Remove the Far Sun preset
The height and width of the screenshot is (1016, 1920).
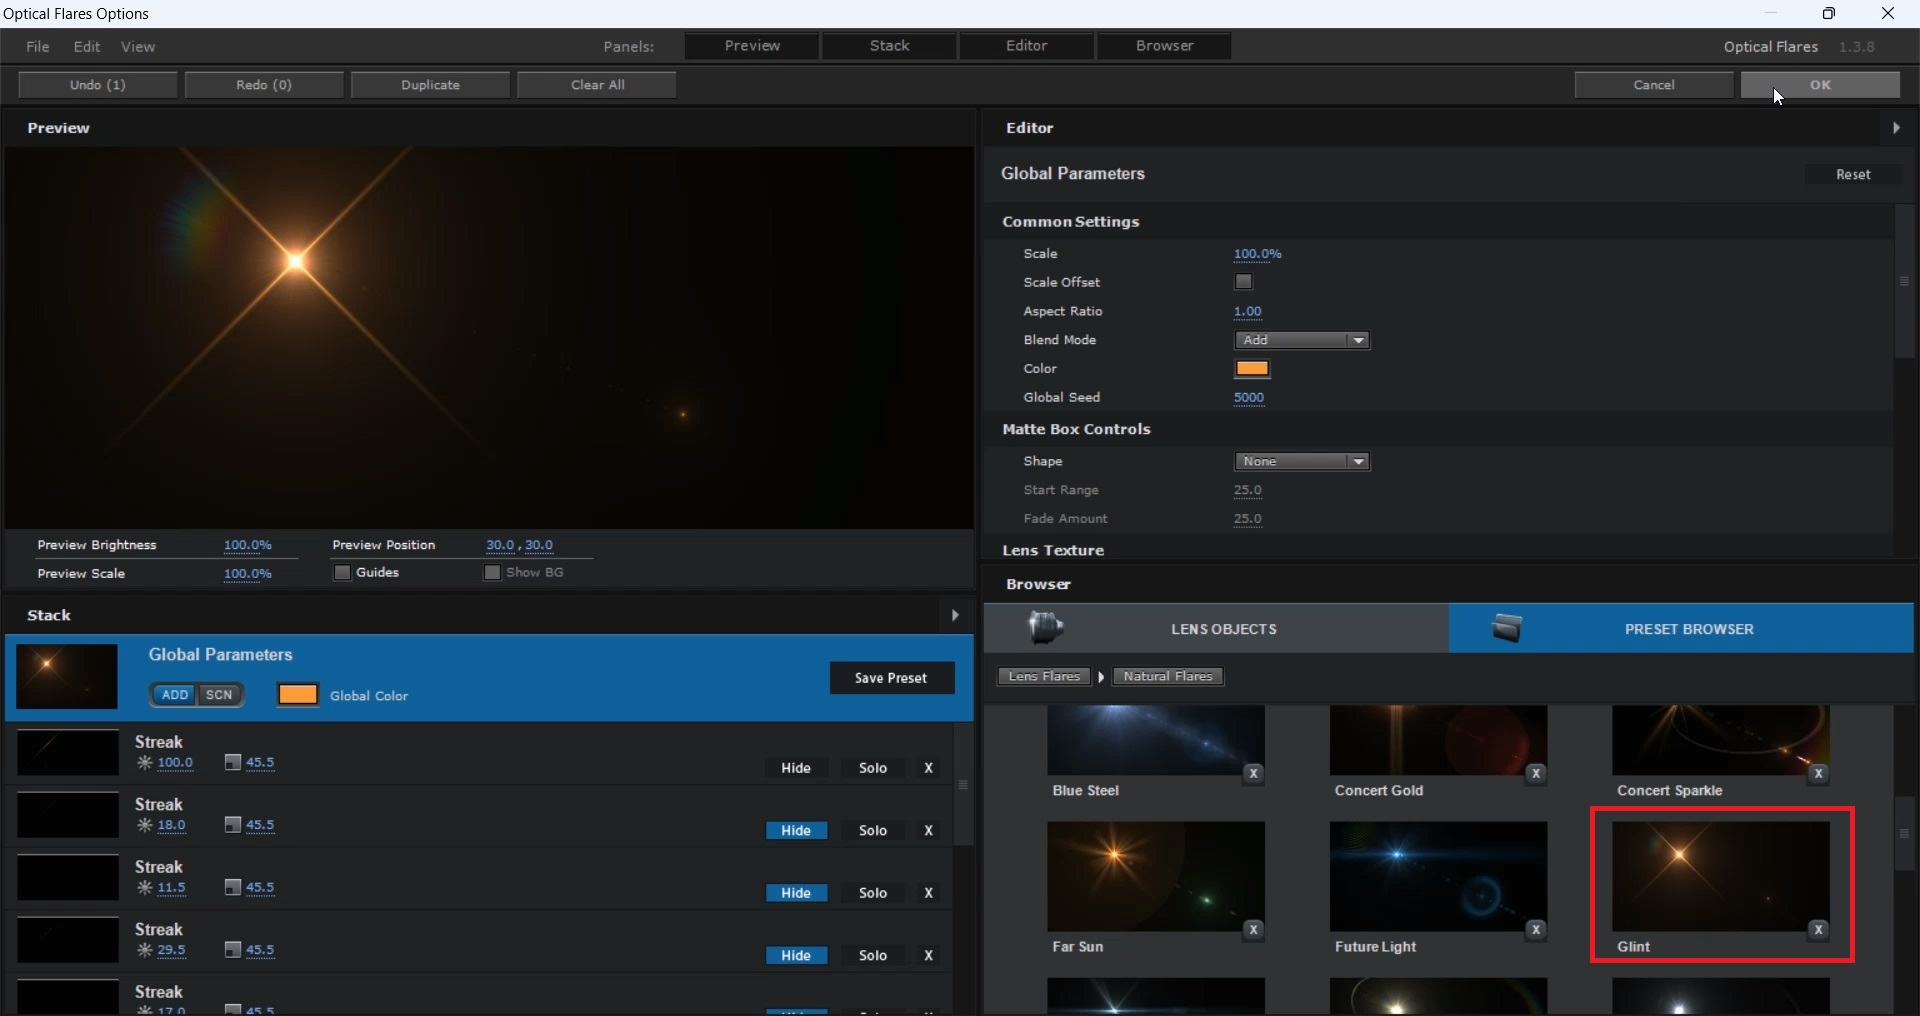[x=1254, y=931]
